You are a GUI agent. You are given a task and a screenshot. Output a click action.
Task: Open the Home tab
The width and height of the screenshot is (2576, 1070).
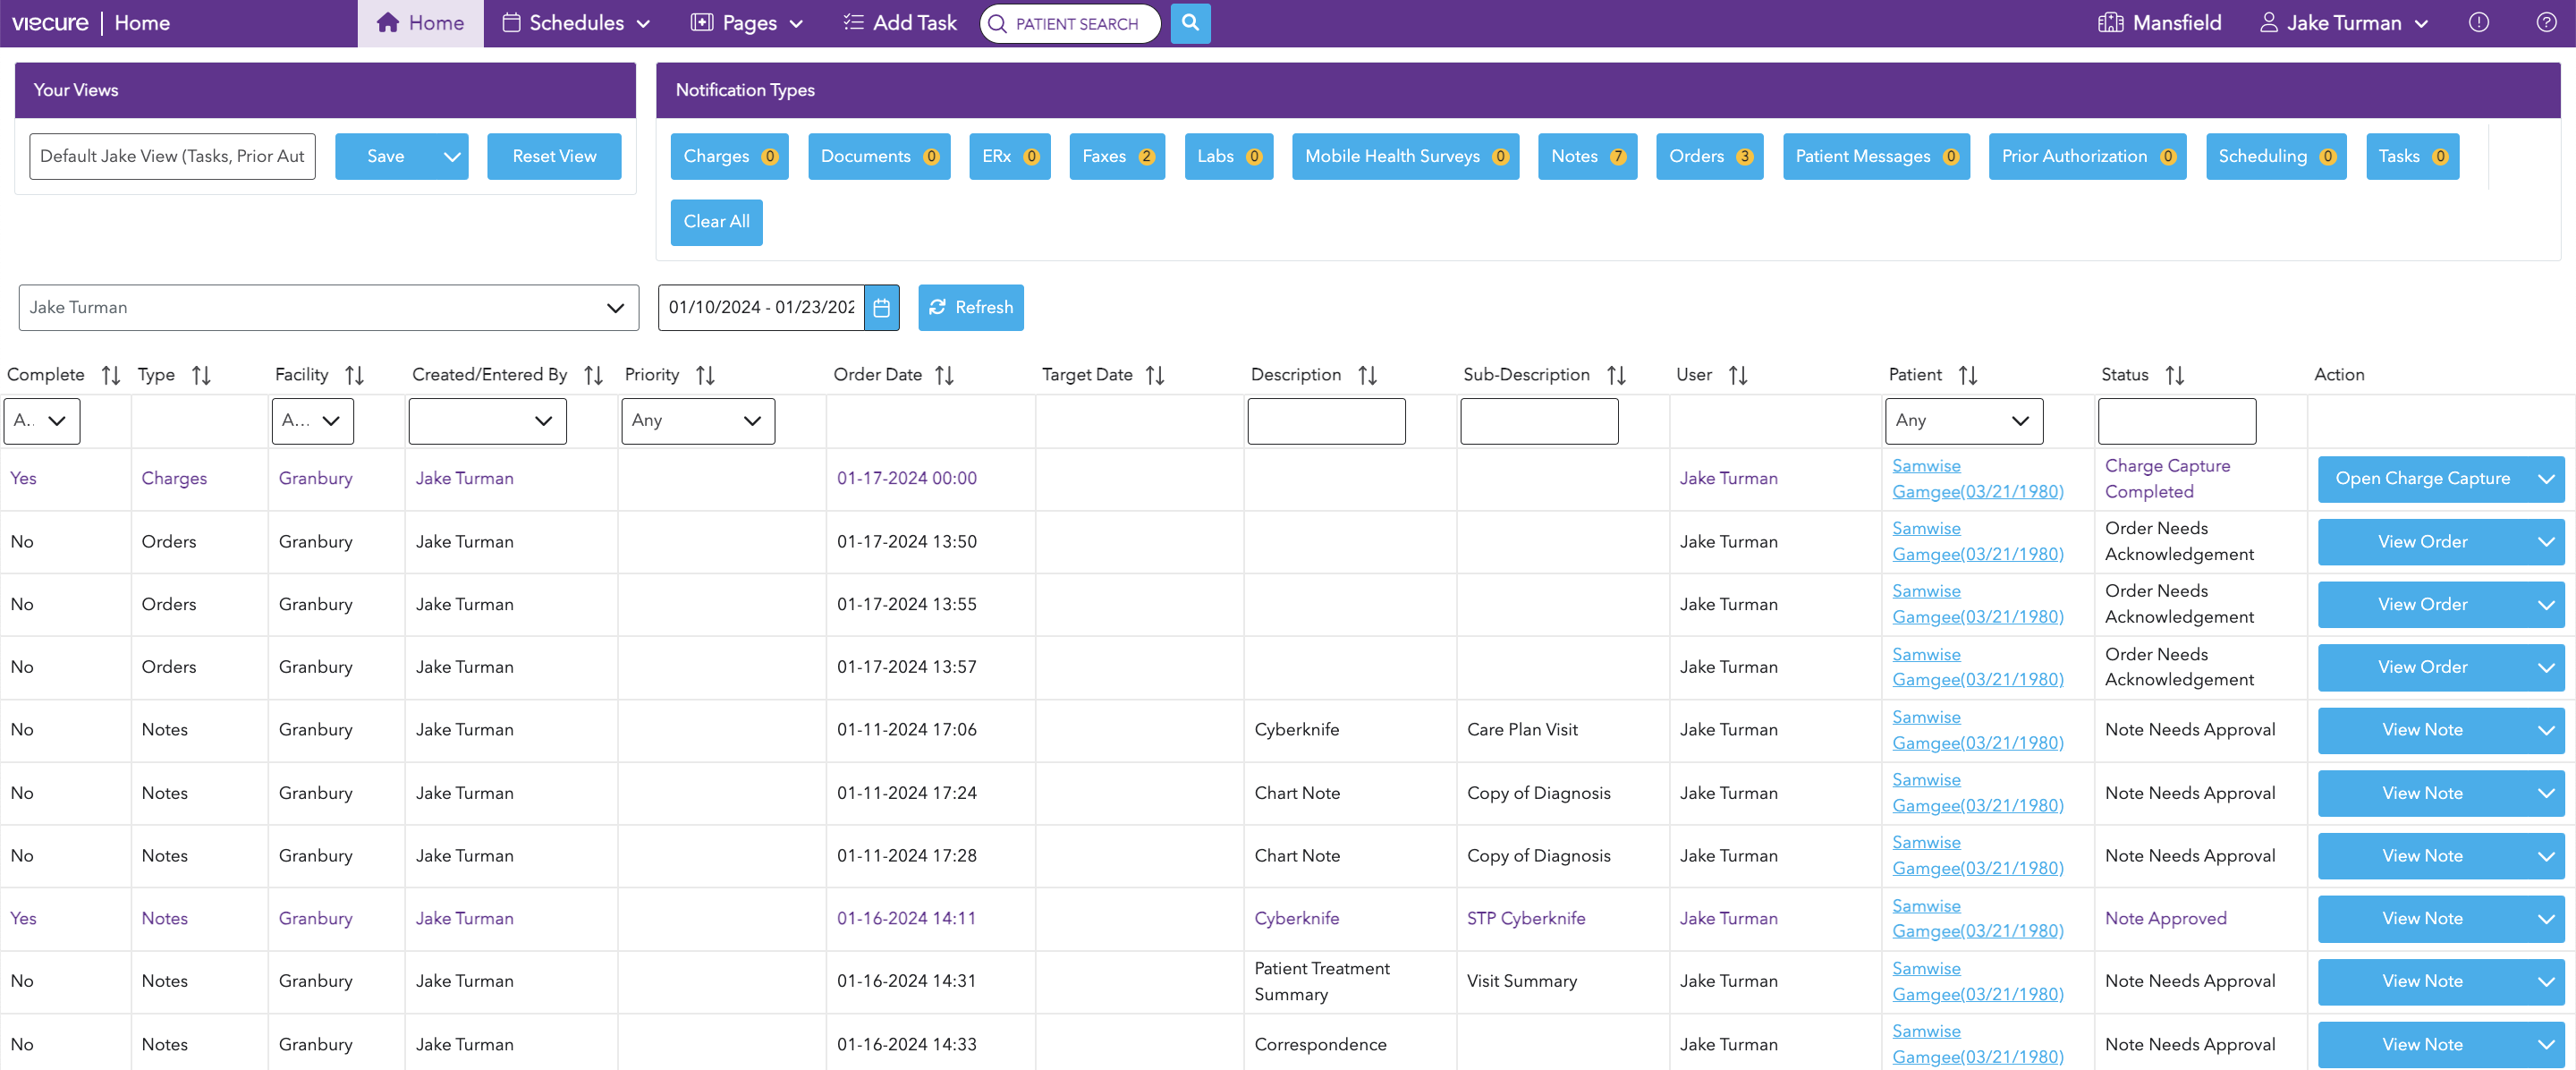420,23
